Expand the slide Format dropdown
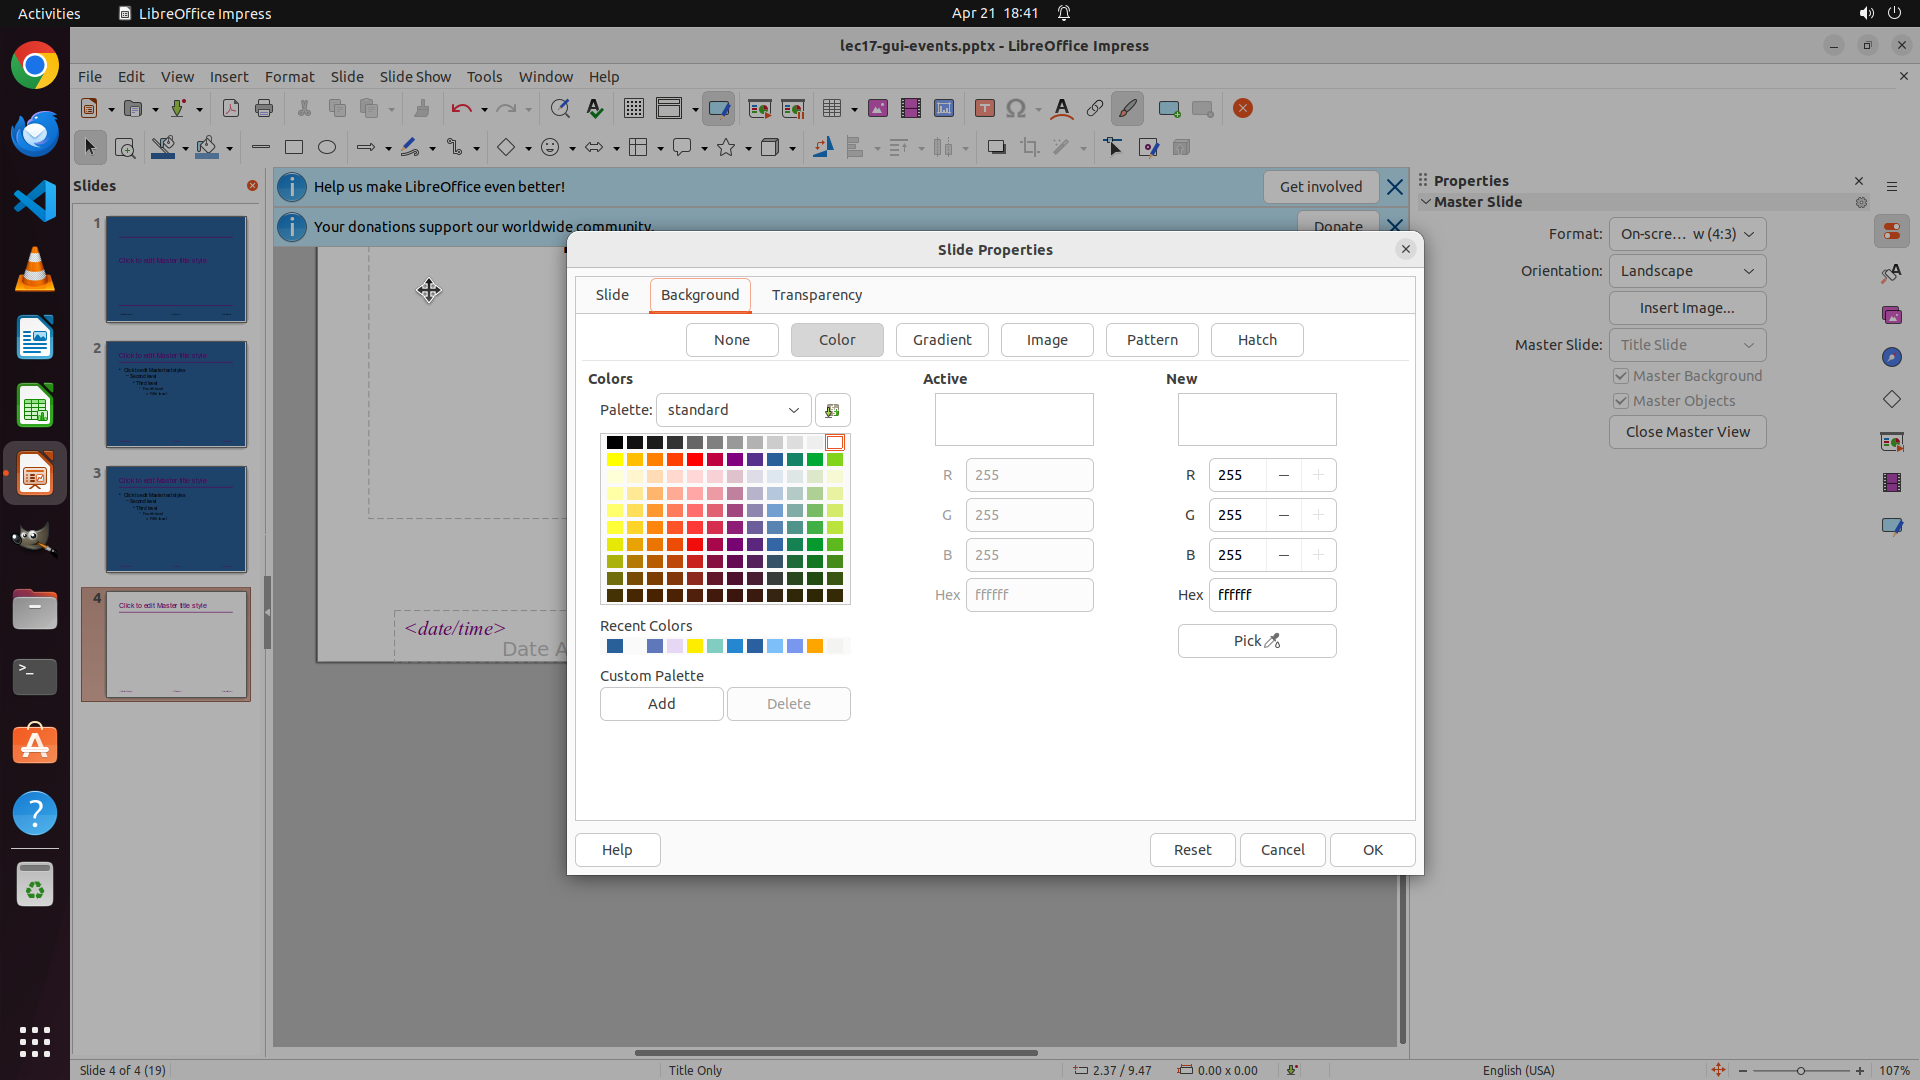This screenshot has width=1920, height=1080. (x=1687, y=234)
